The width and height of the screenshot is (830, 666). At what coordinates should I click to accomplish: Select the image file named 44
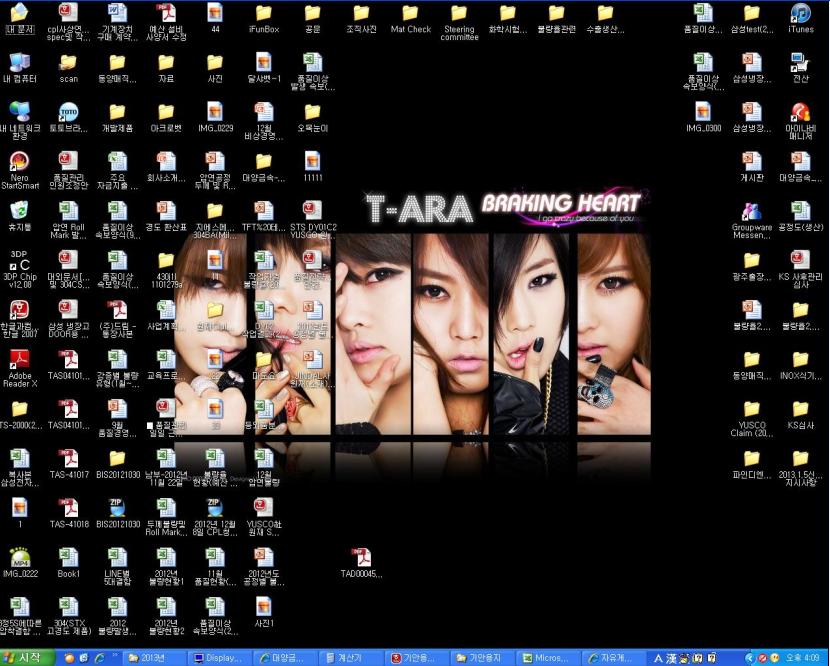(x=215, y=18)
